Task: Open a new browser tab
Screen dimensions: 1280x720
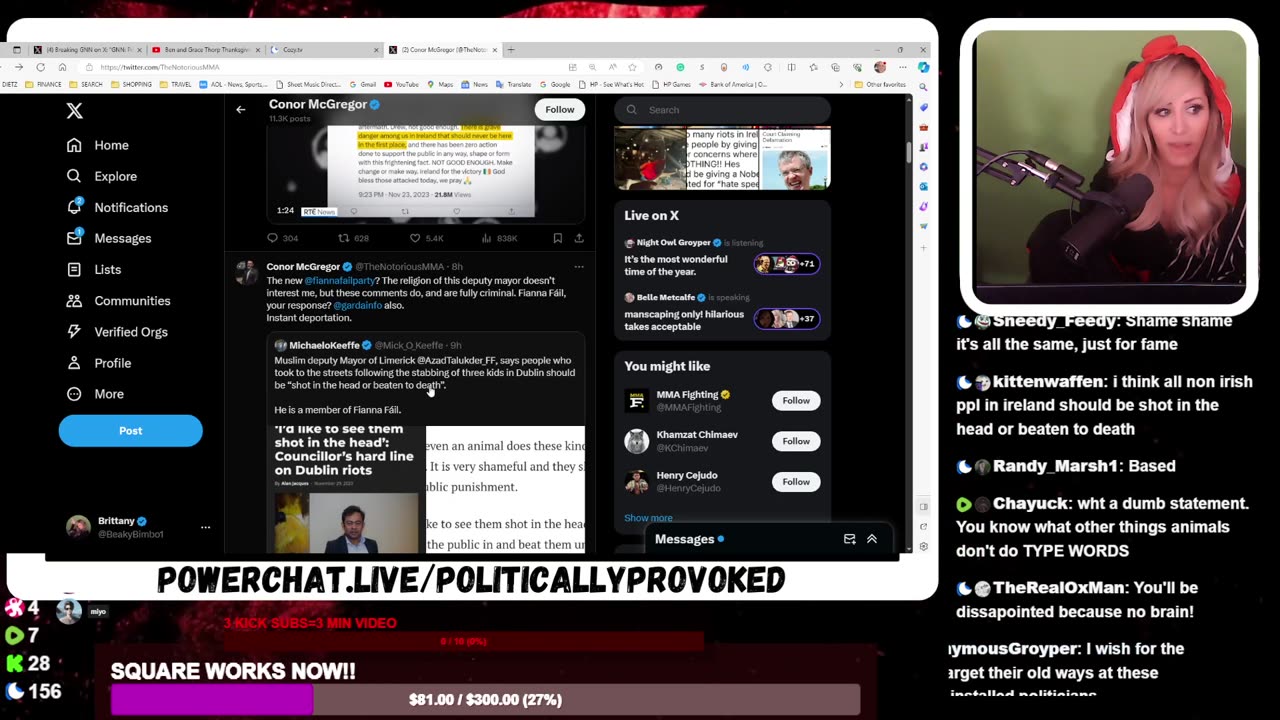Action: (x=510, y=49)
